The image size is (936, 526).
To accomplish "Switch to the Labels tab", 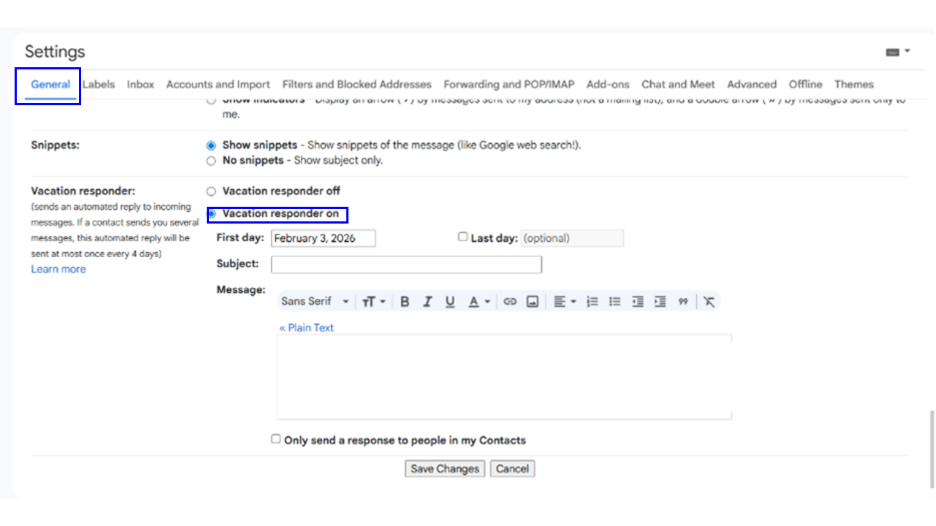I will tap(98, 84).
